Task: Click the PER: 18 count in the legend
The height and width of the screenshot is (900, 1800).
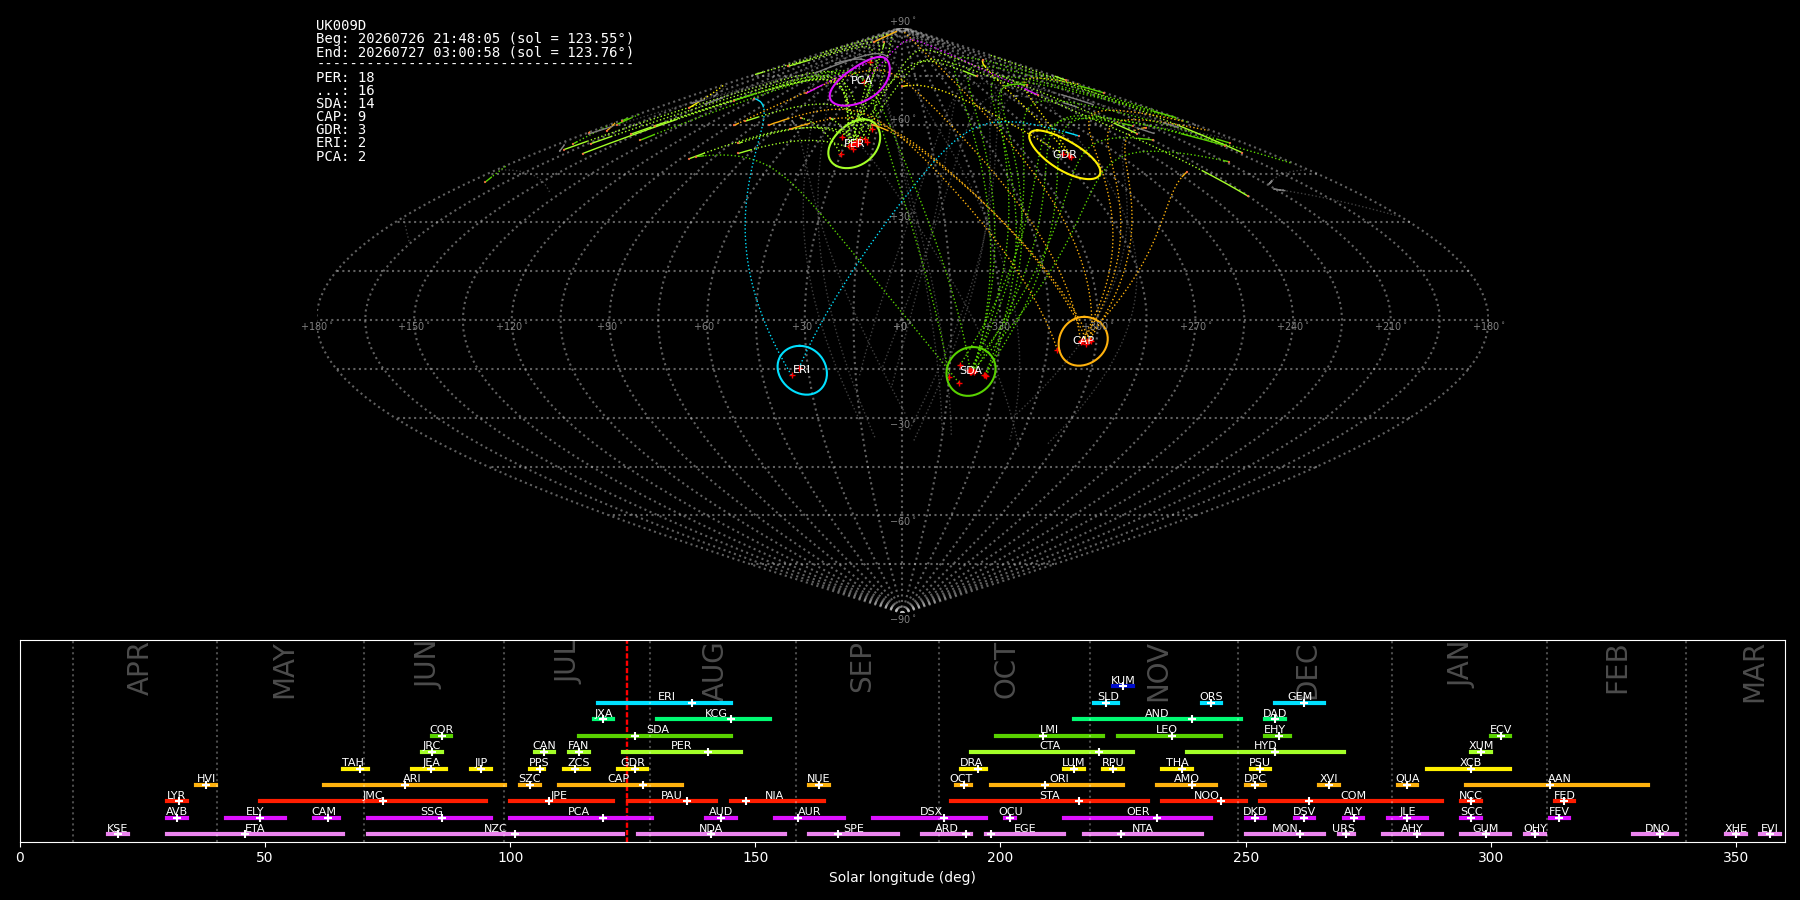Action: [x=345, y=77]
